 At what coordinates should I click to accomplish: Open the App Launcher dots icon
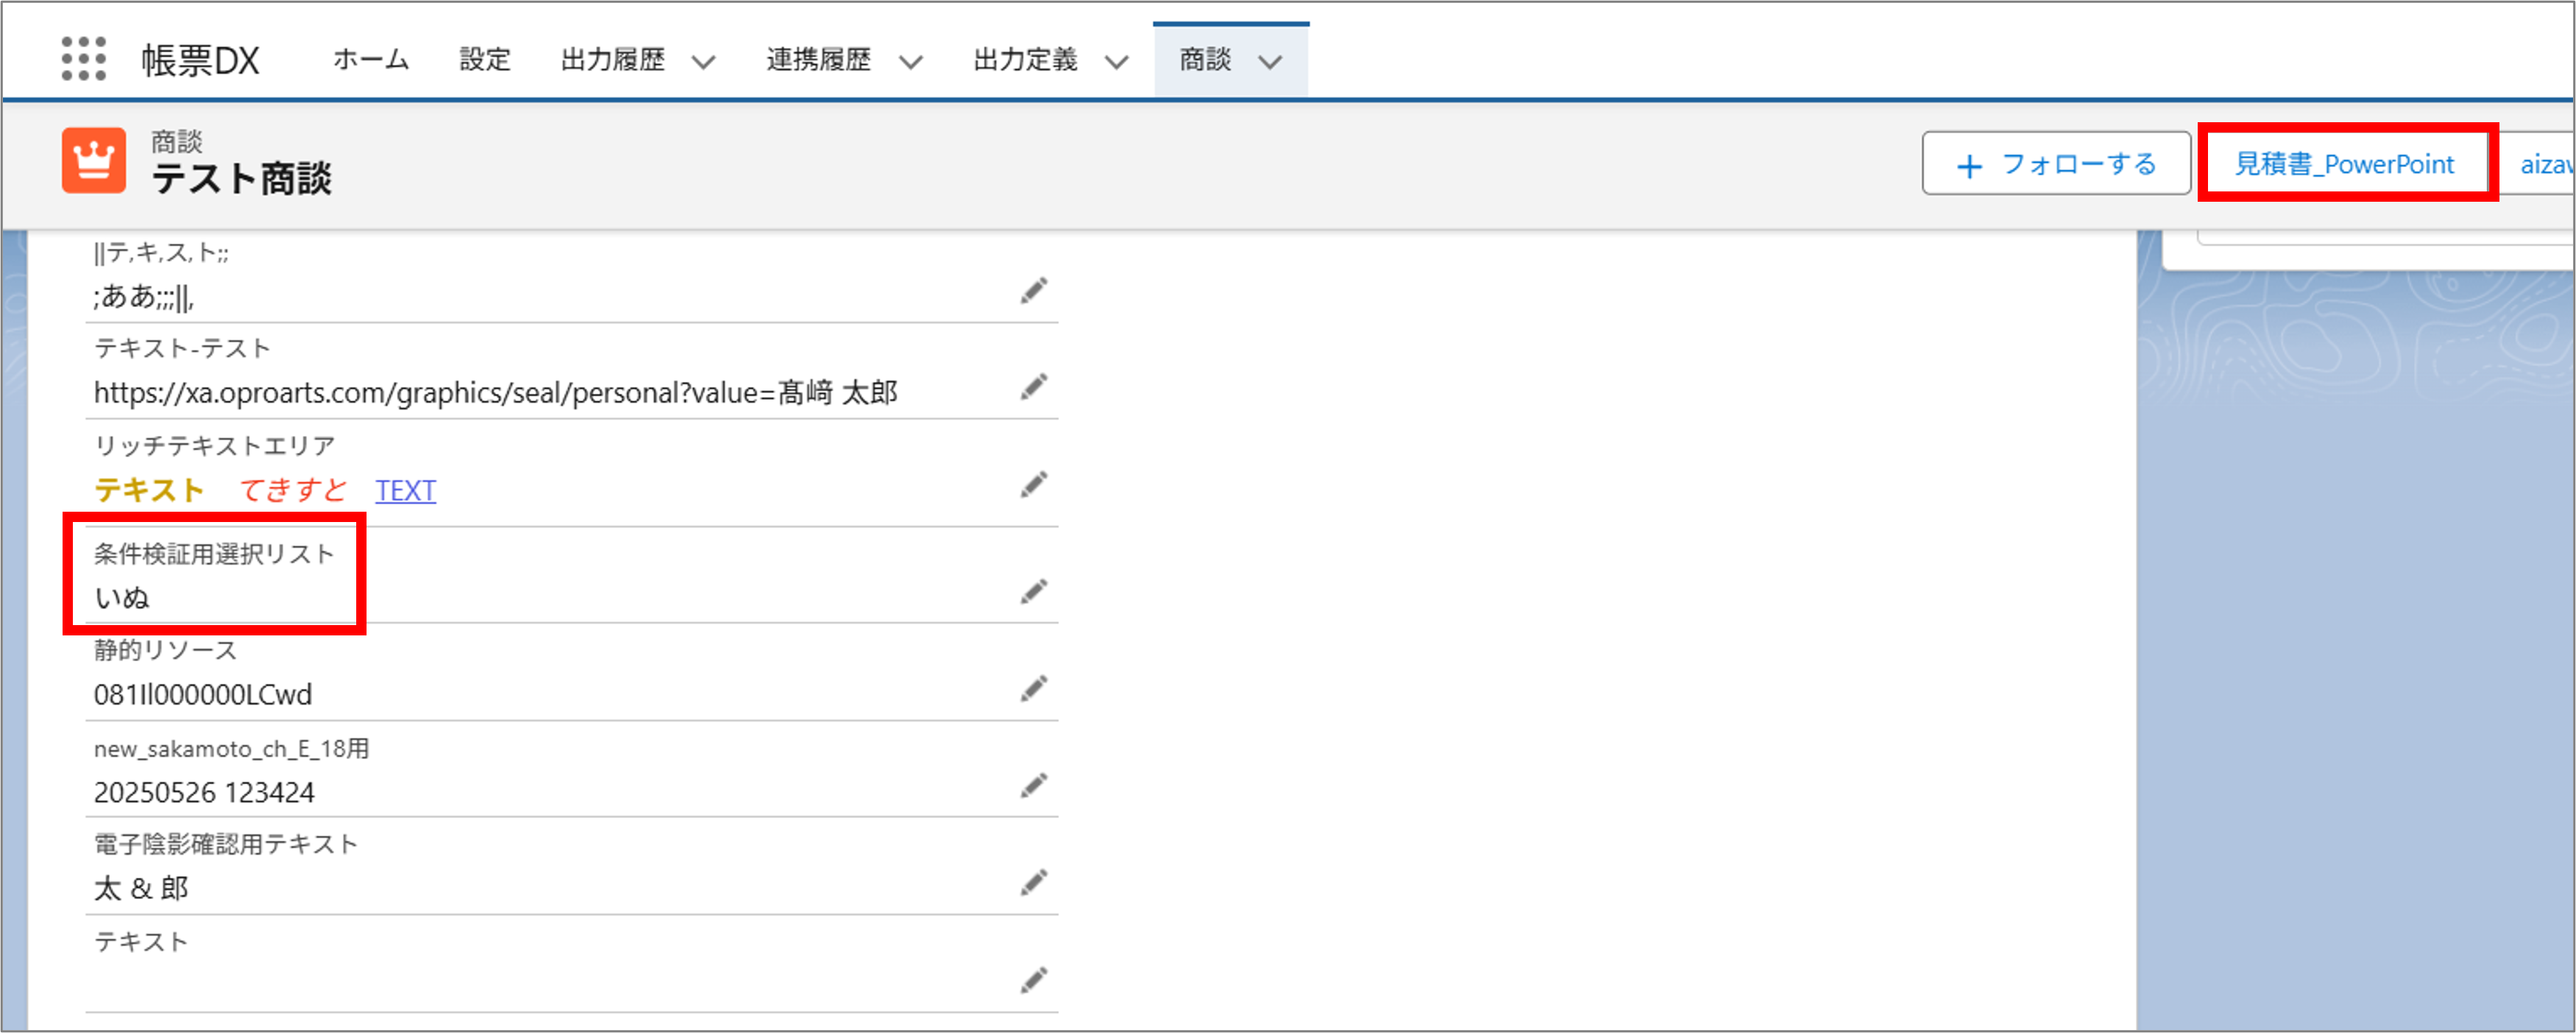point(83,59)
